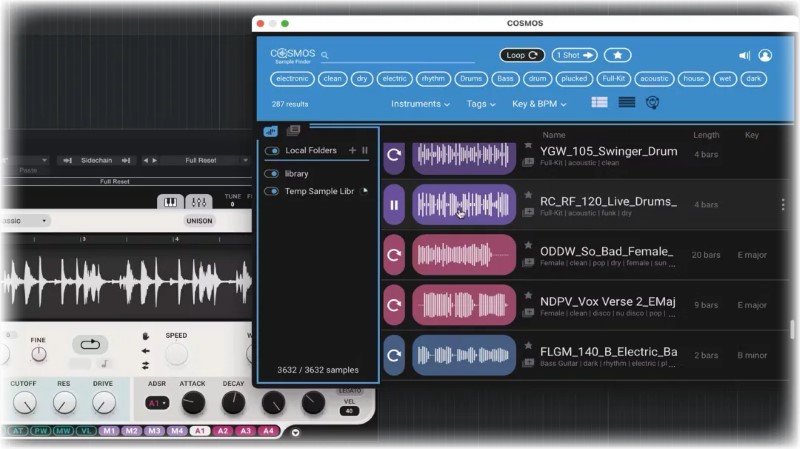
Task: Favorite the ODDW_So_Bad_Female sample
Action: point(528,245)
